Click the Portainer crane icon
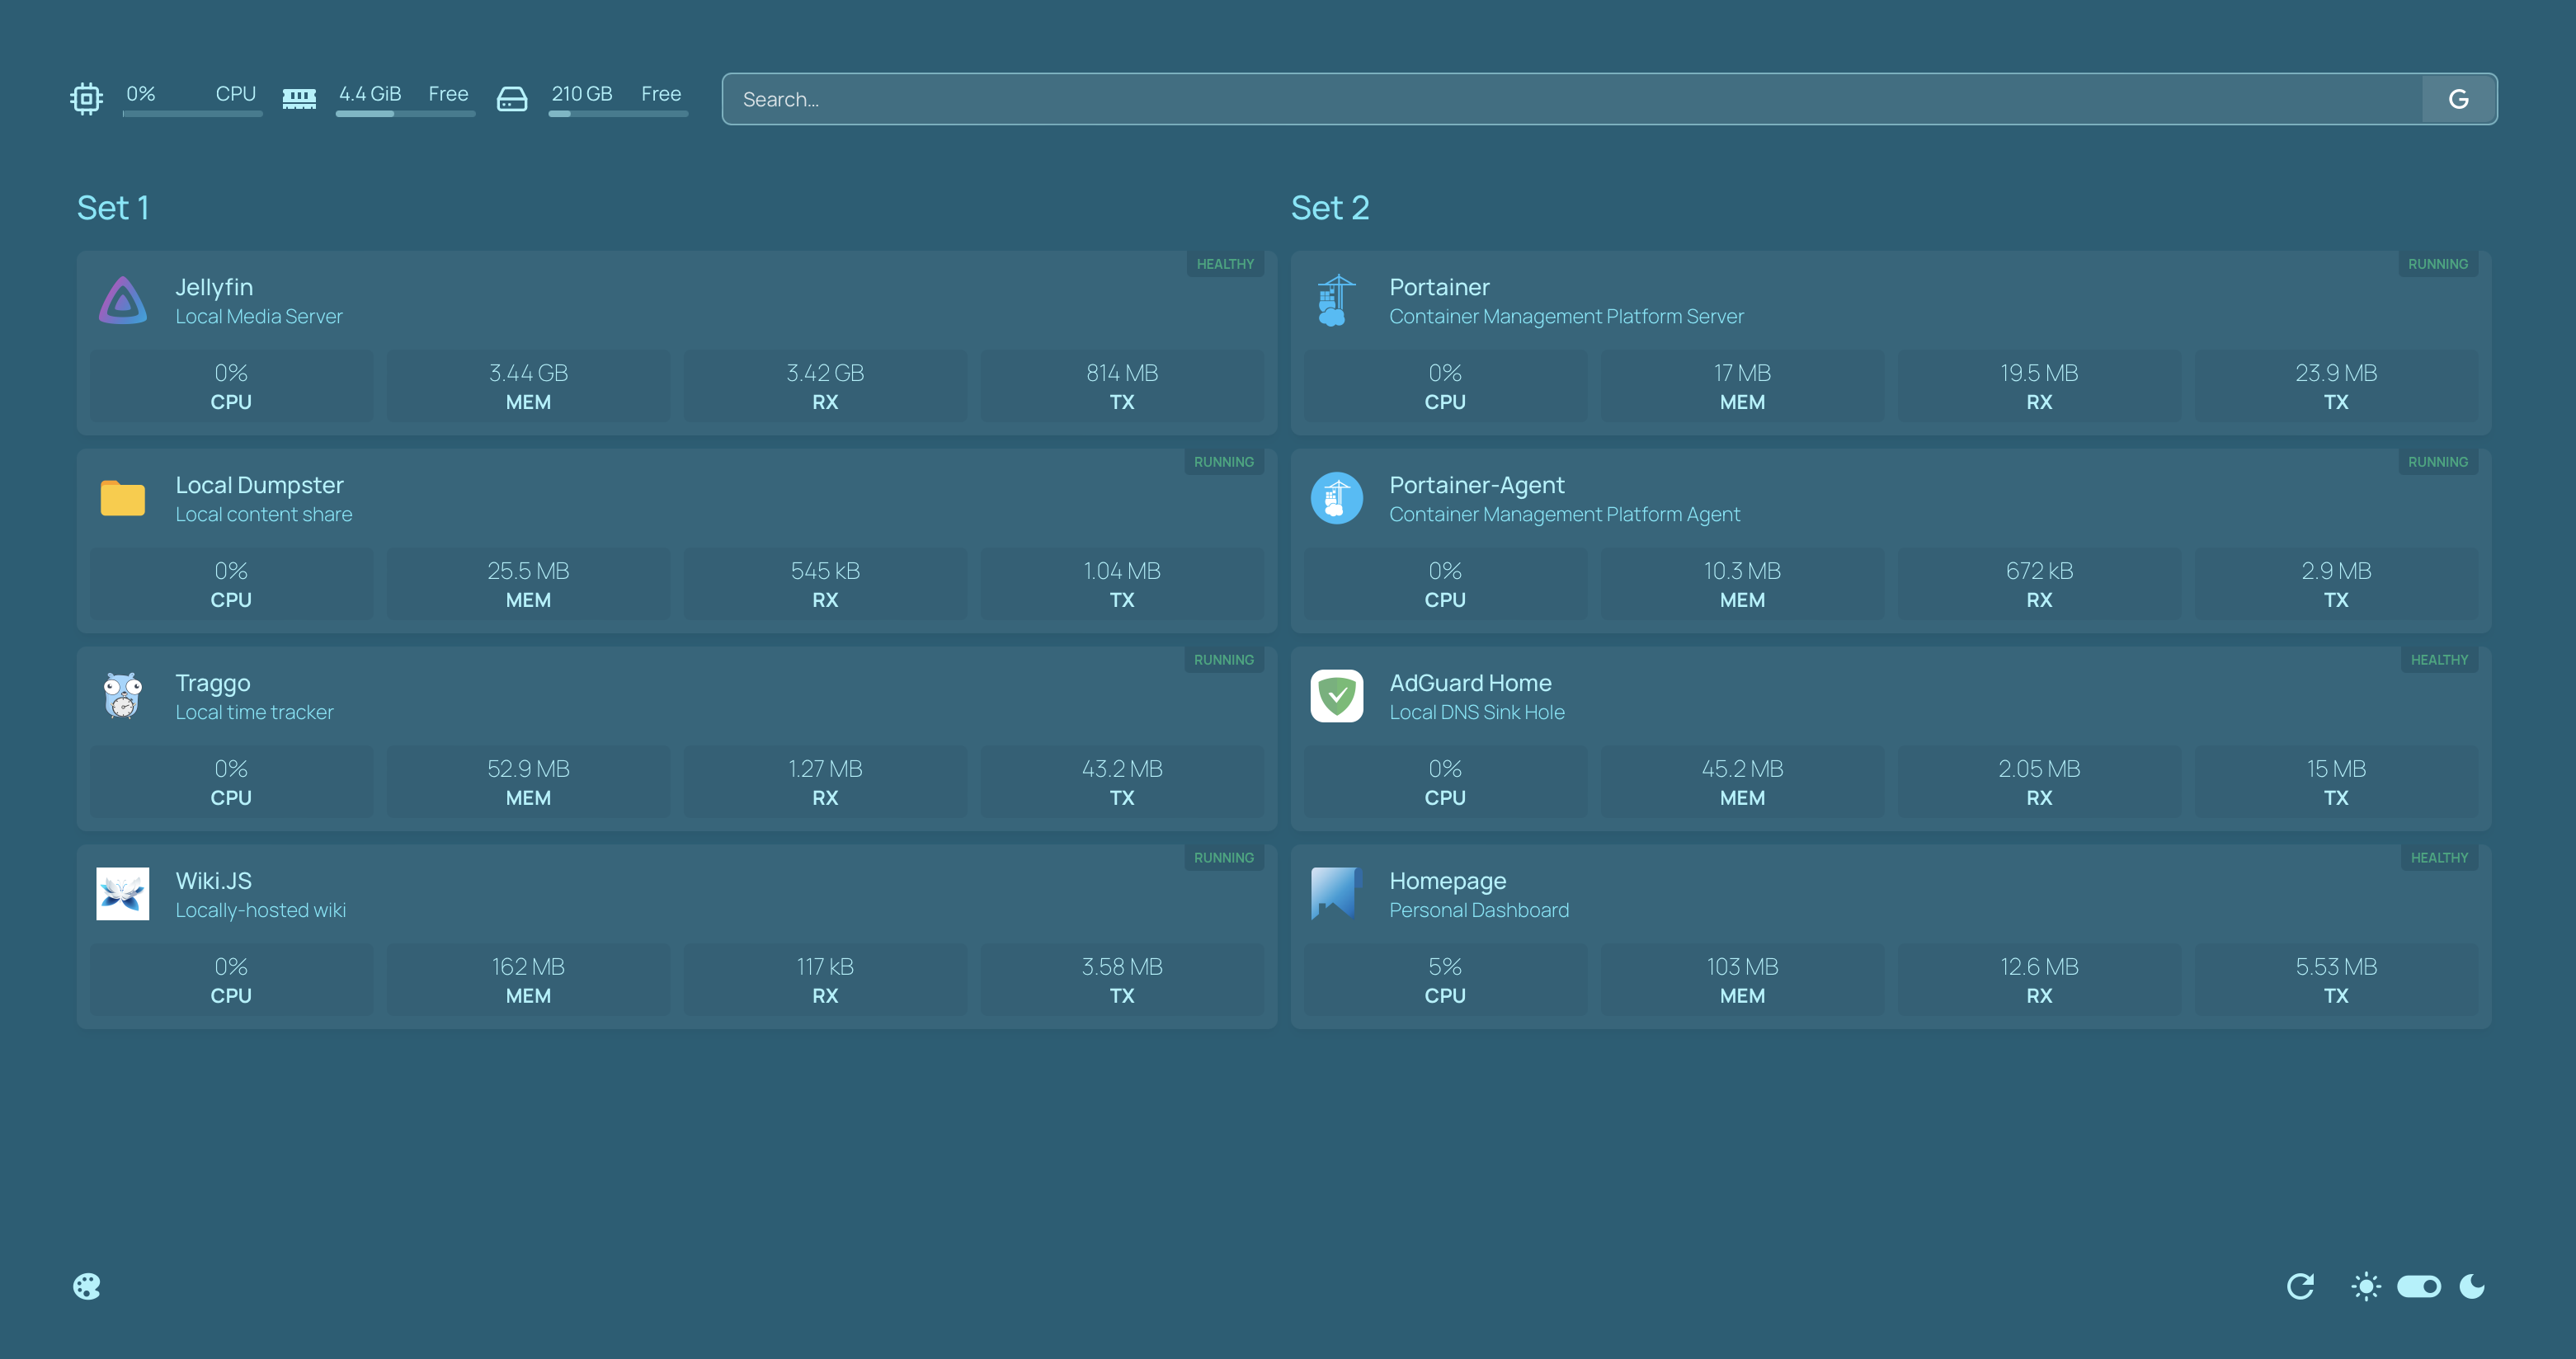Screen dimensions: 2576x1359 coord(1336,300)
